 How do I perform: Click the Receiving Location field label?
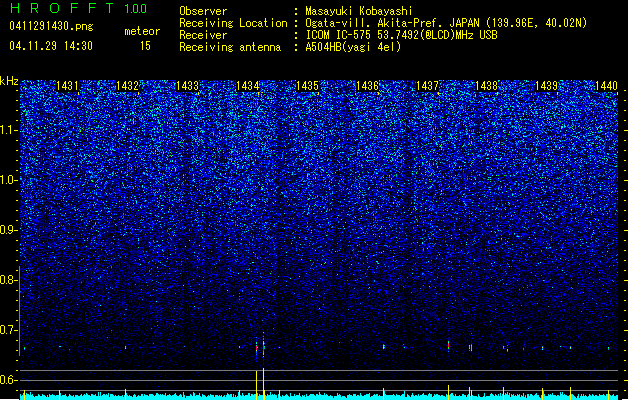pos(233,23)
